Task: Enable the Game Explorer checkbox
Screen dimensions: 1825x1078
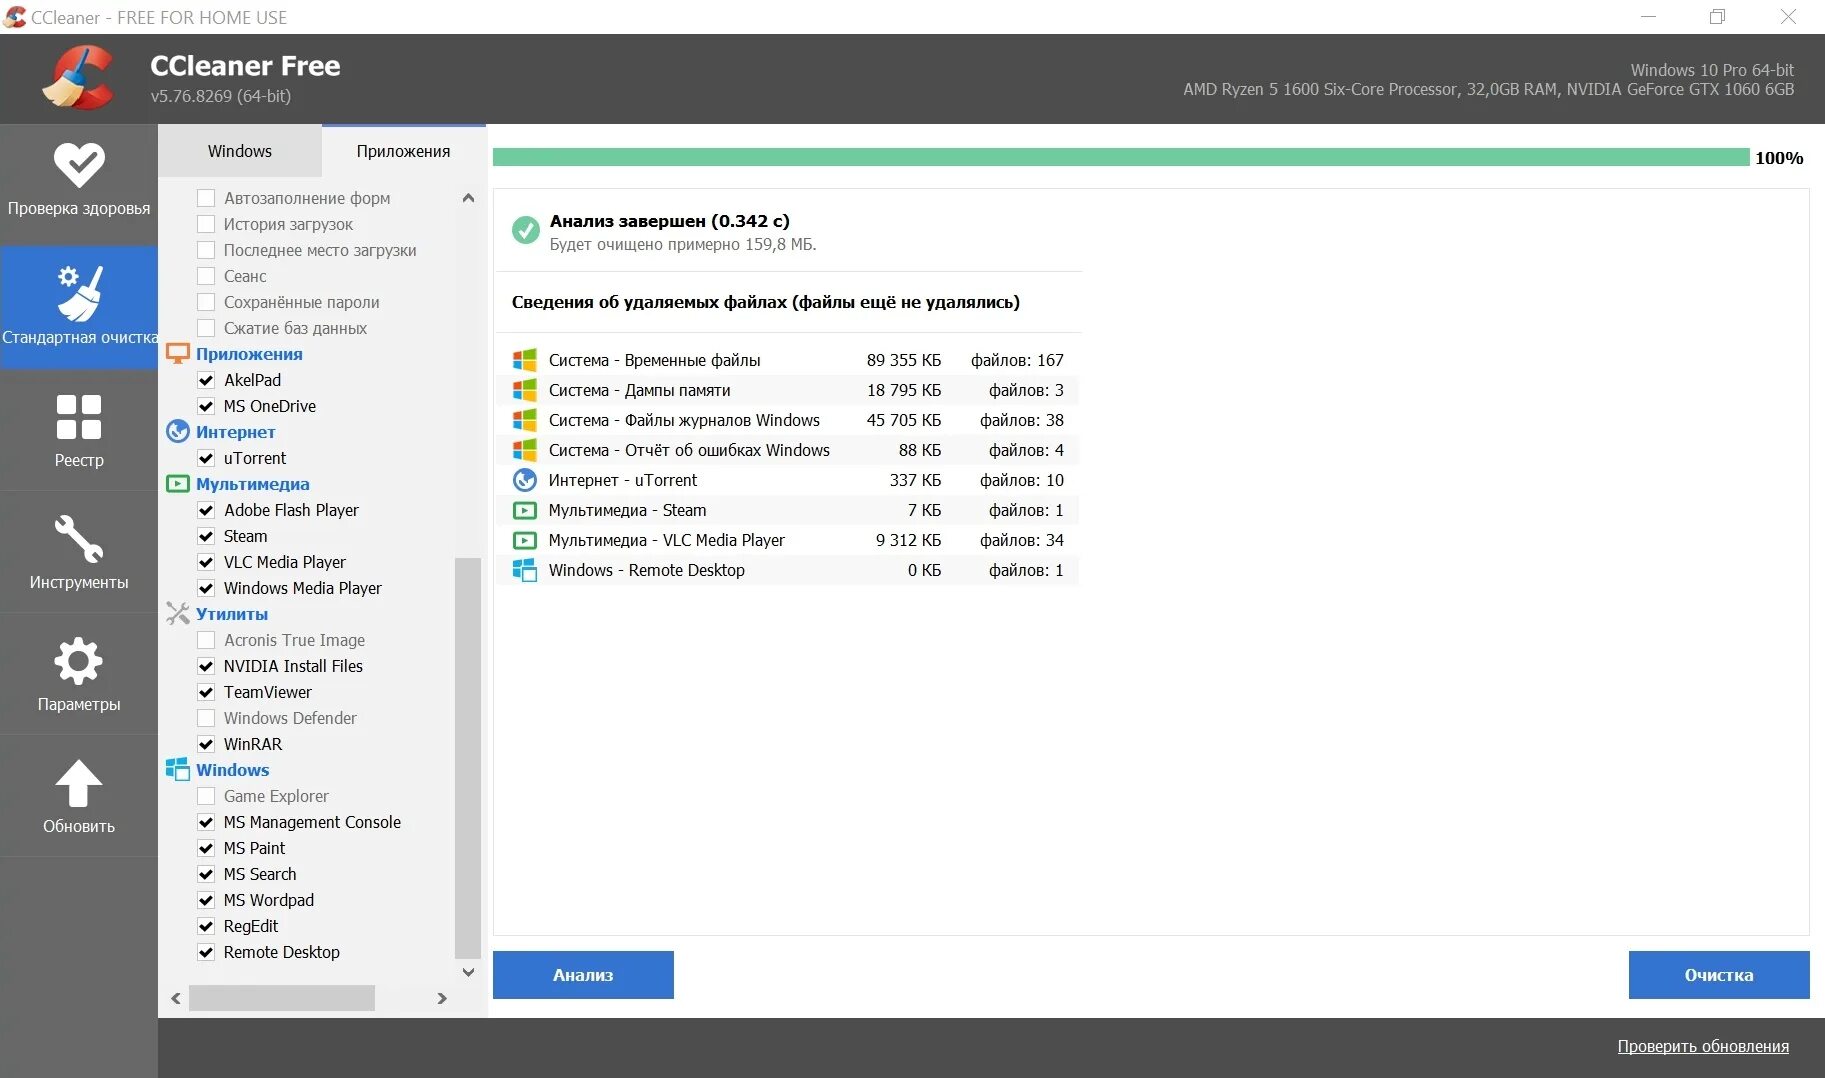Action: (206, 796)
